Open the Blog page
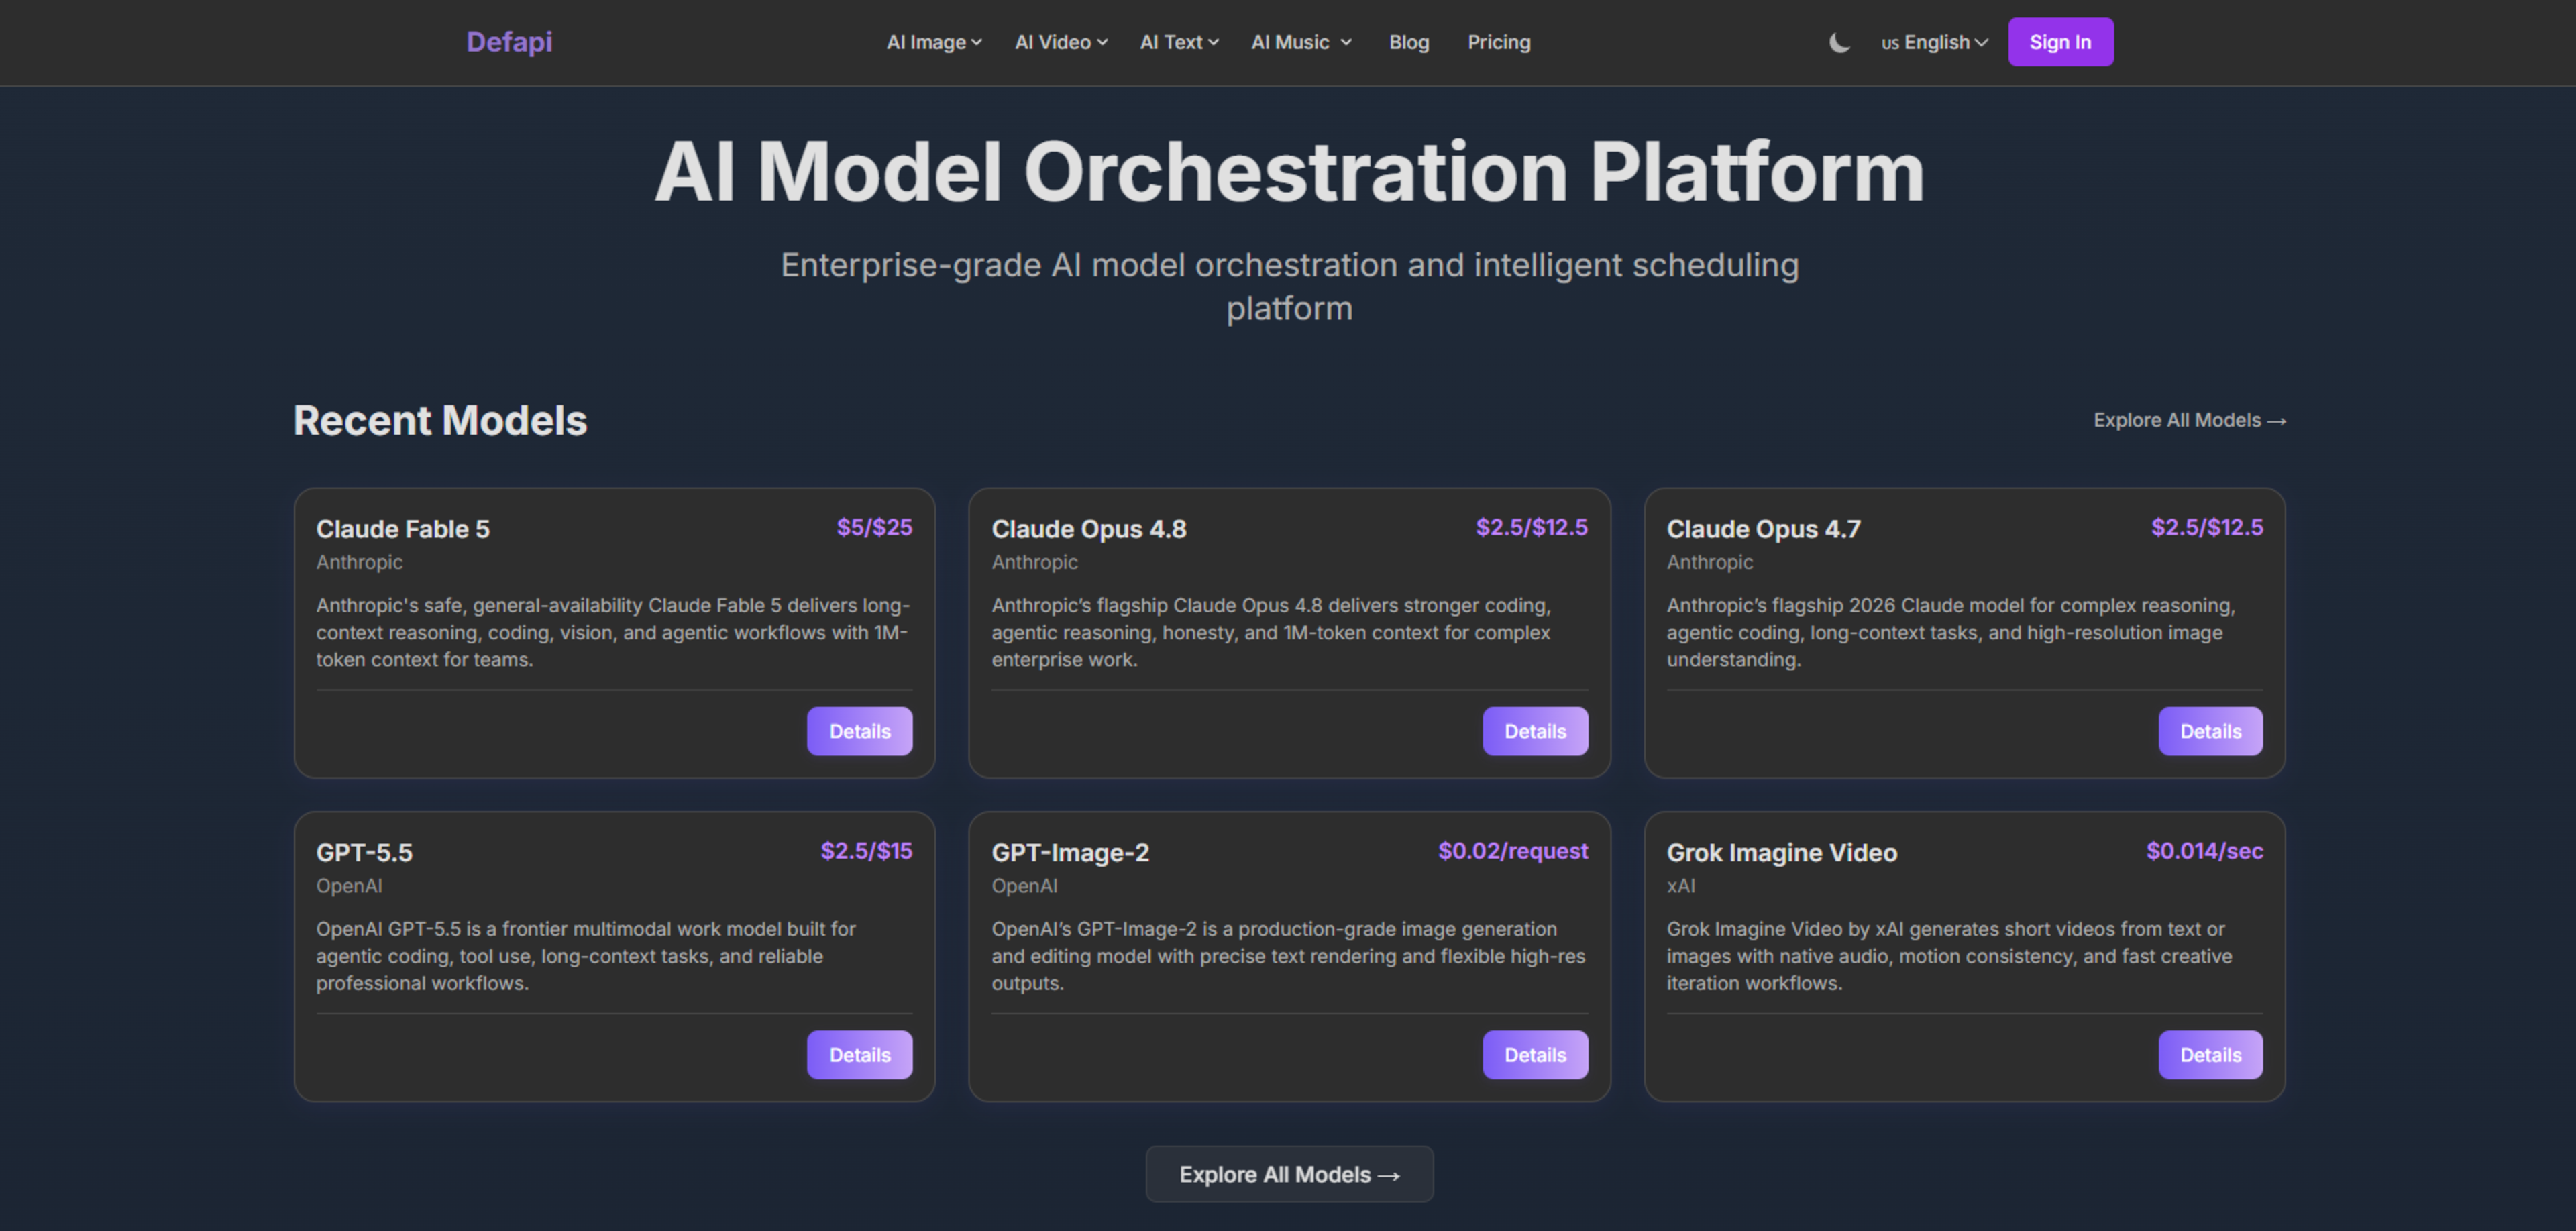Screen dimensions: 2576x1231 pos(1409,42)
